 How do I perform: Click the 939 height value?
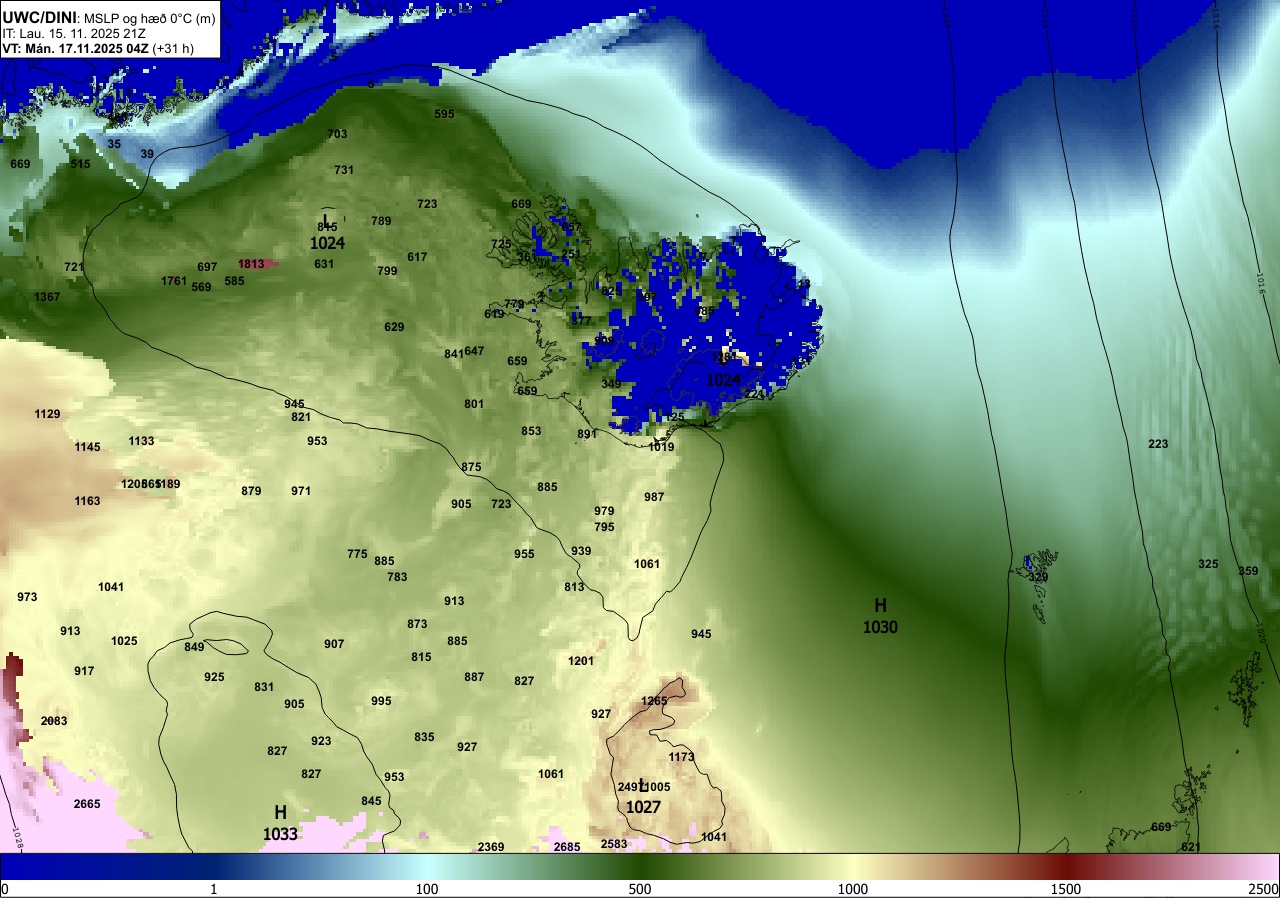581,551
